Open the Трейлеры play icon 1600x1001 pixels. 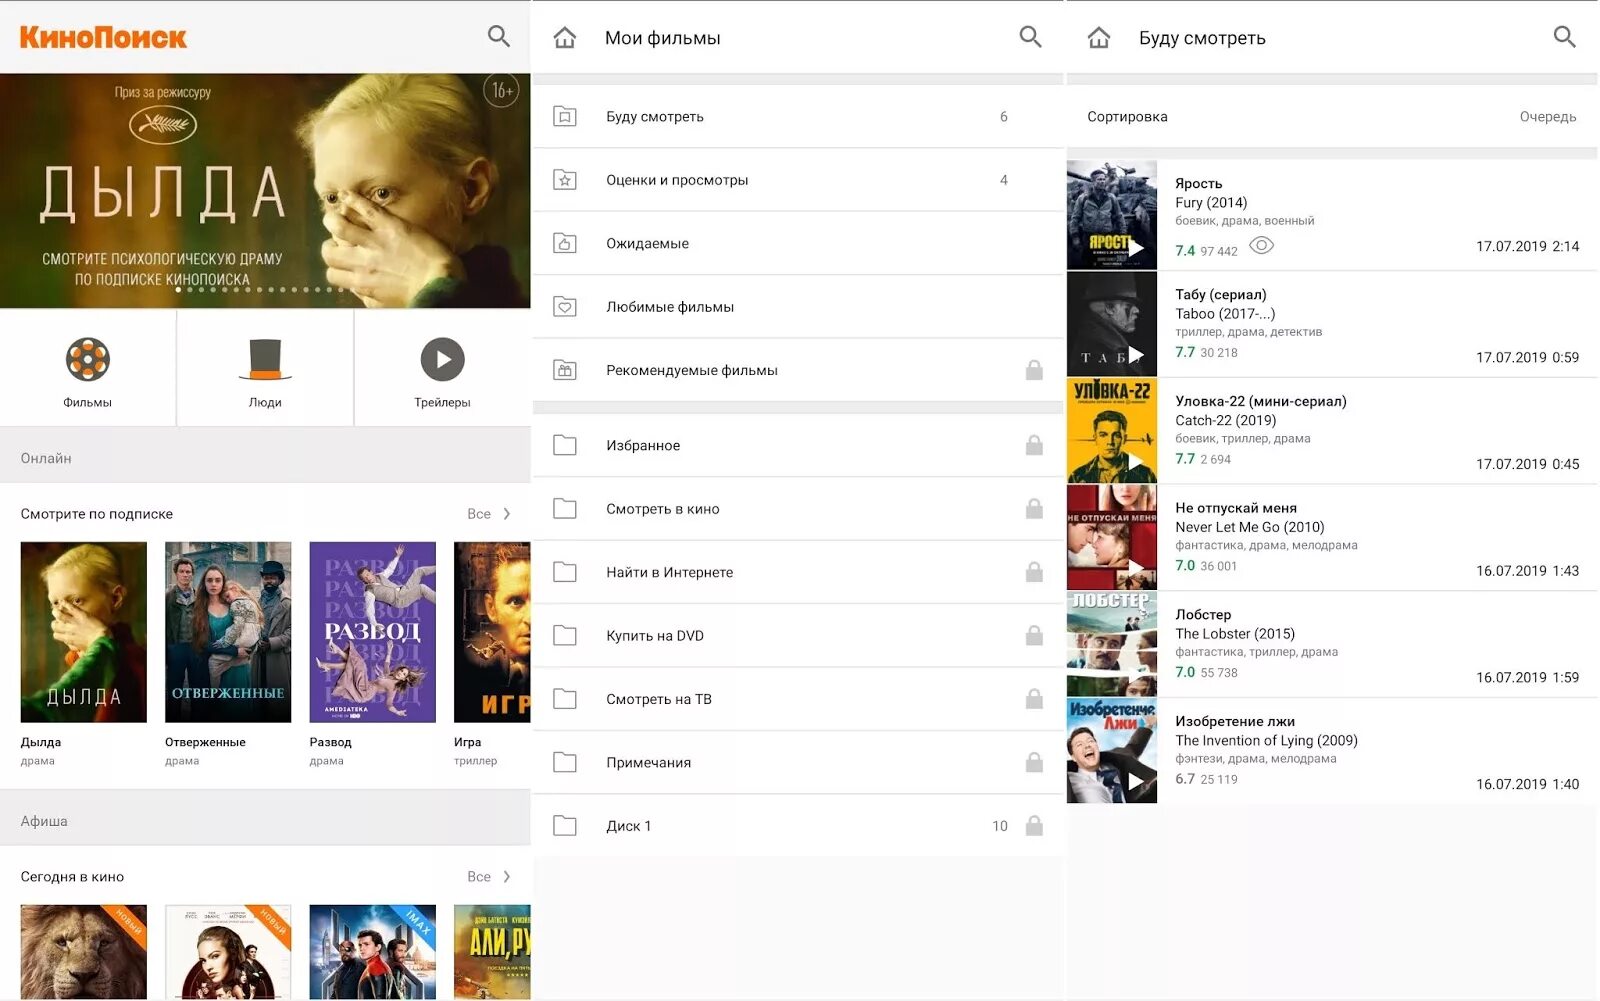442,360
